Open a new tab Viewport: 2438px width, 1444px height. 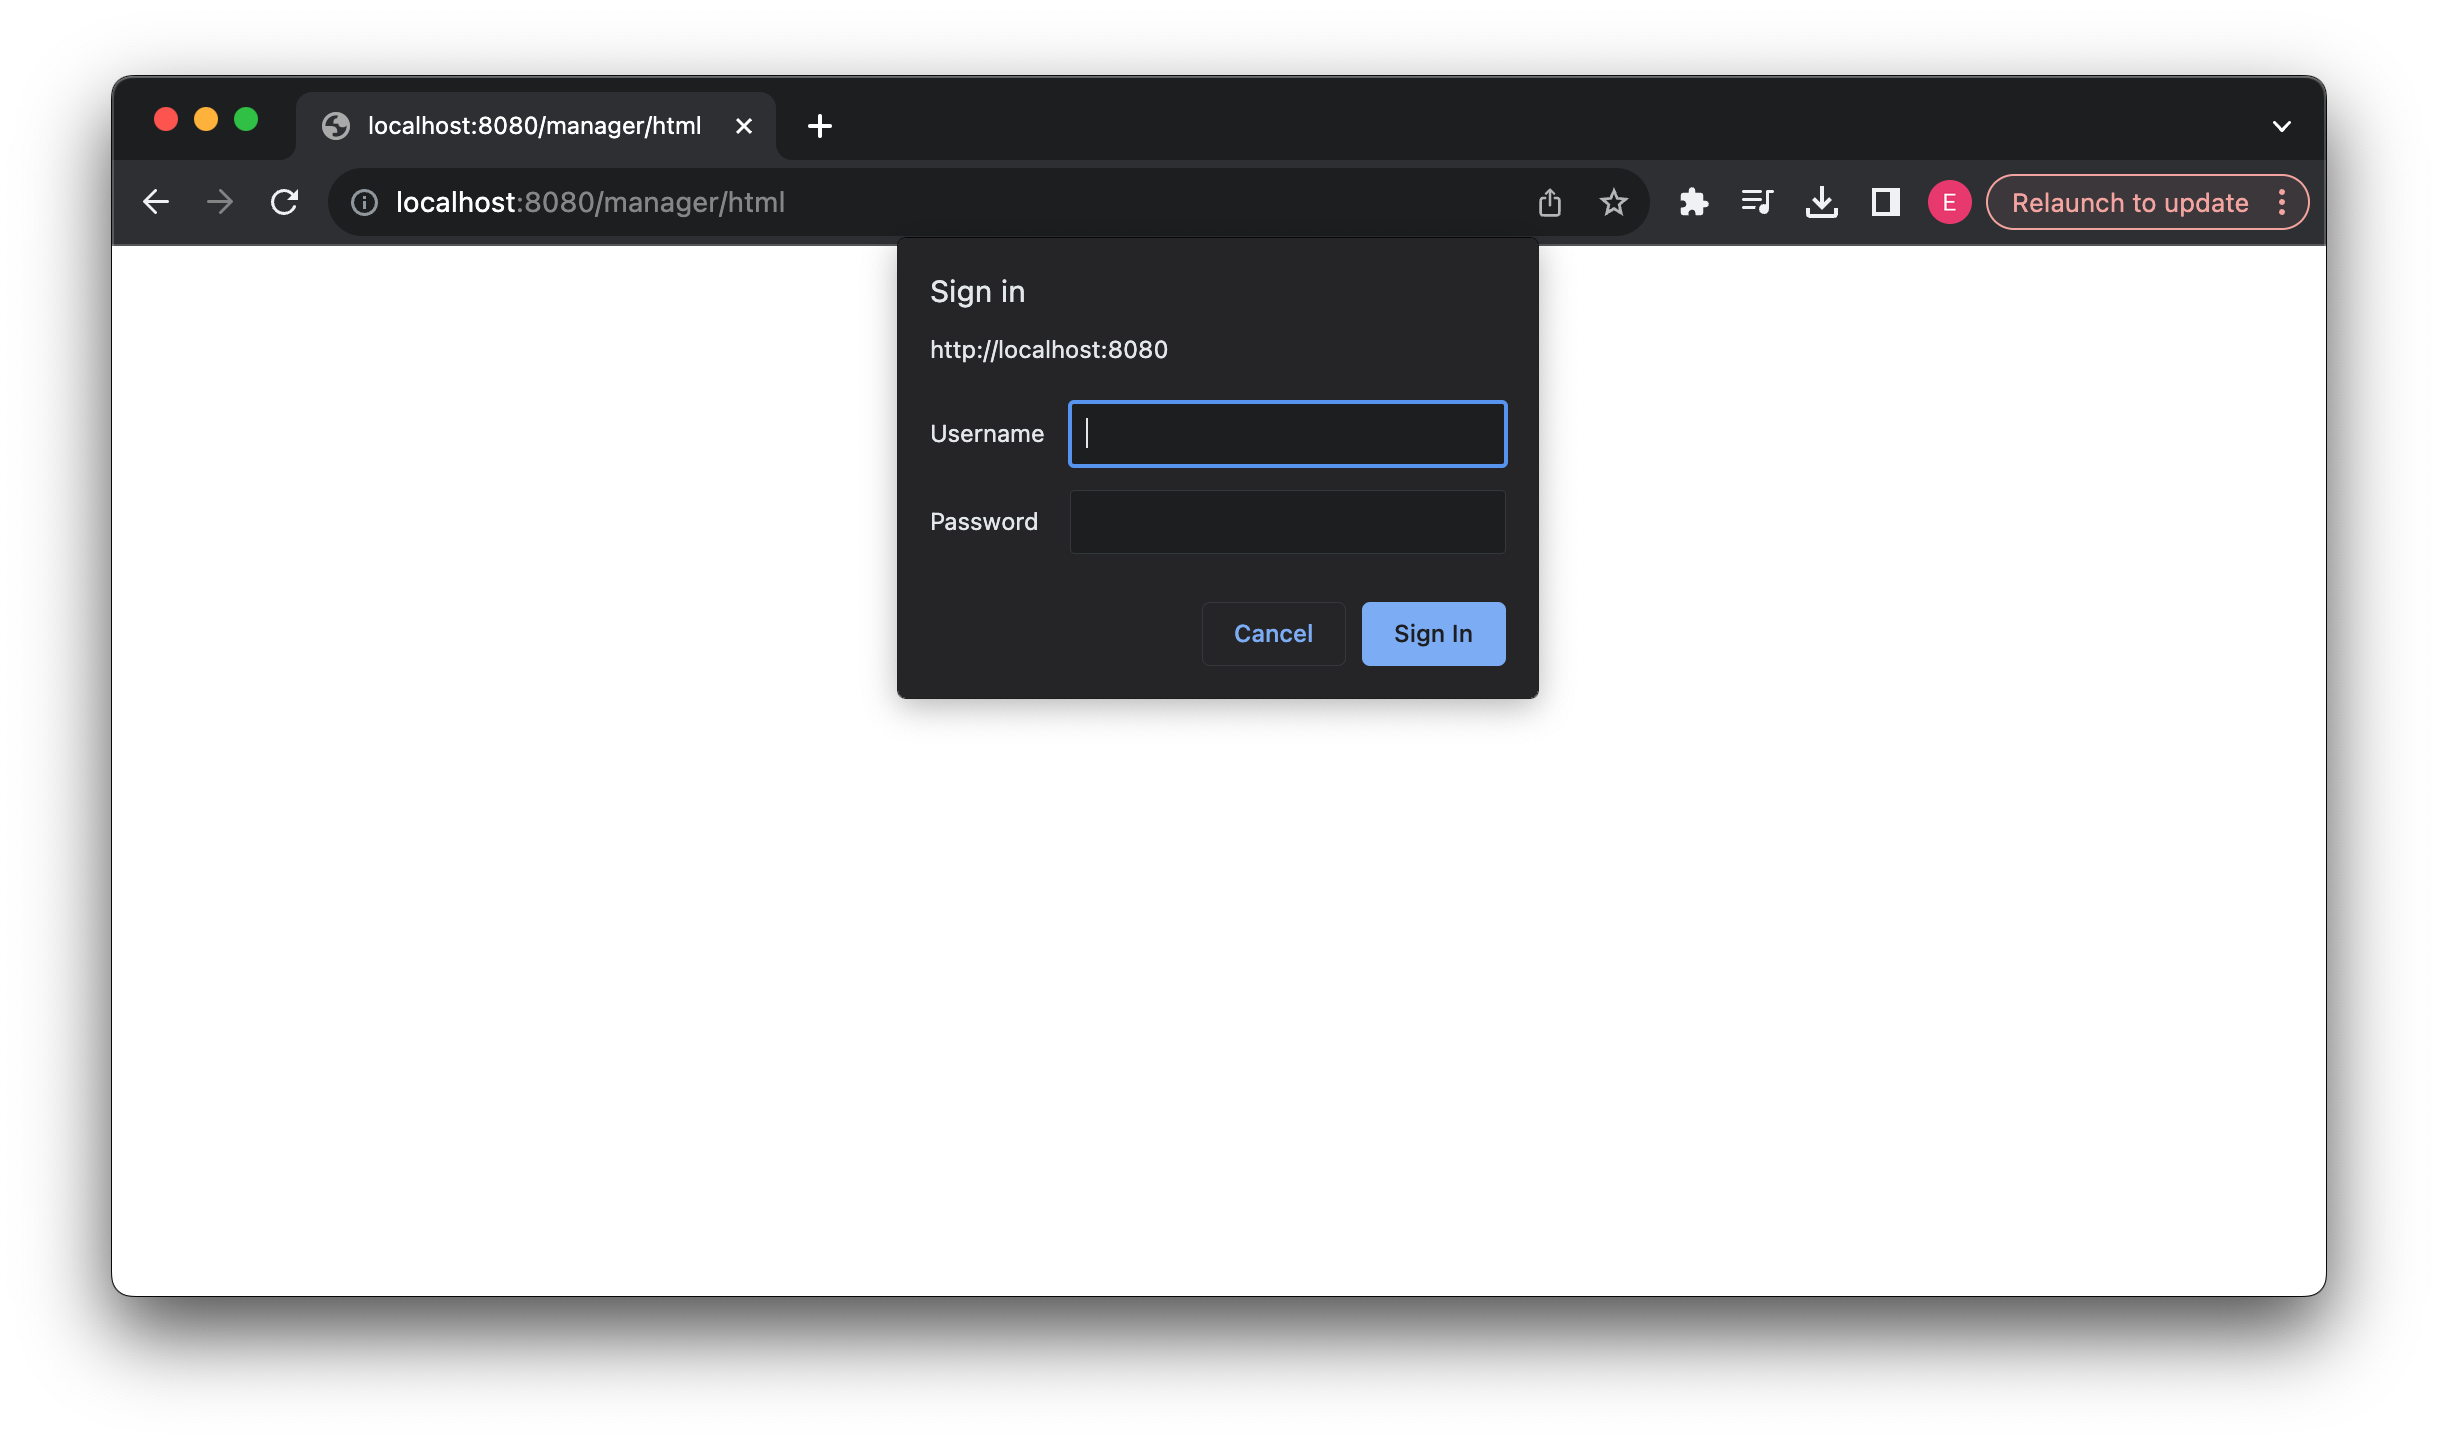819,126
